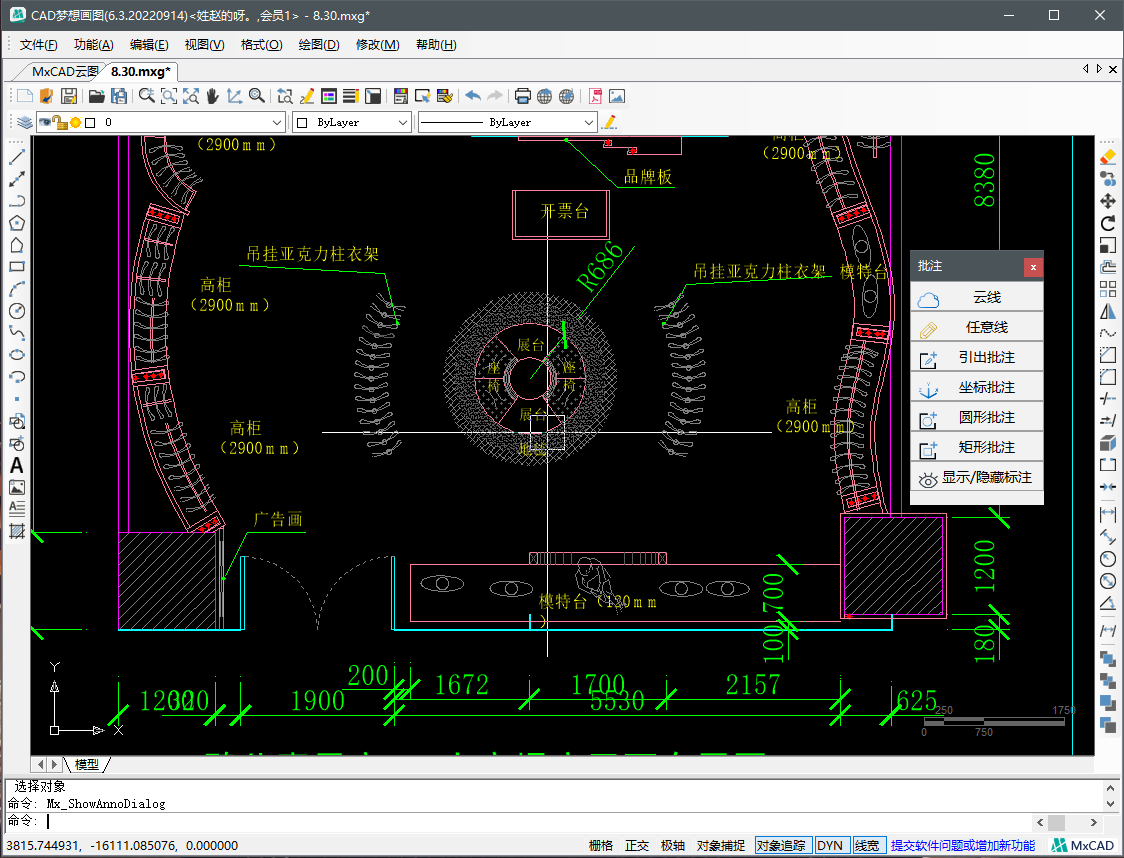Click the Zoom window icon
Screen dimensions: 1124x858
click(x=168, y=96)
